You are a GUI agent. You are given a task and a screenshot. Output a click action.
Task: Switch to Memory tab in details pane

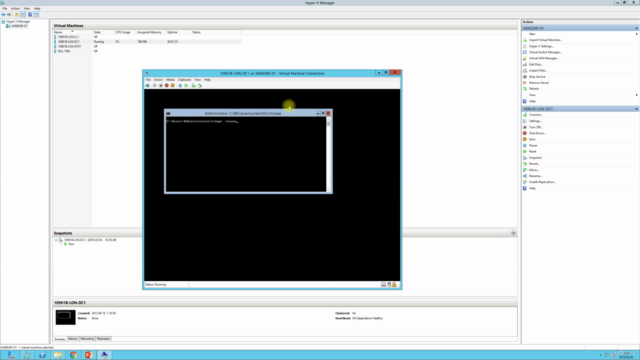[73, 339]
